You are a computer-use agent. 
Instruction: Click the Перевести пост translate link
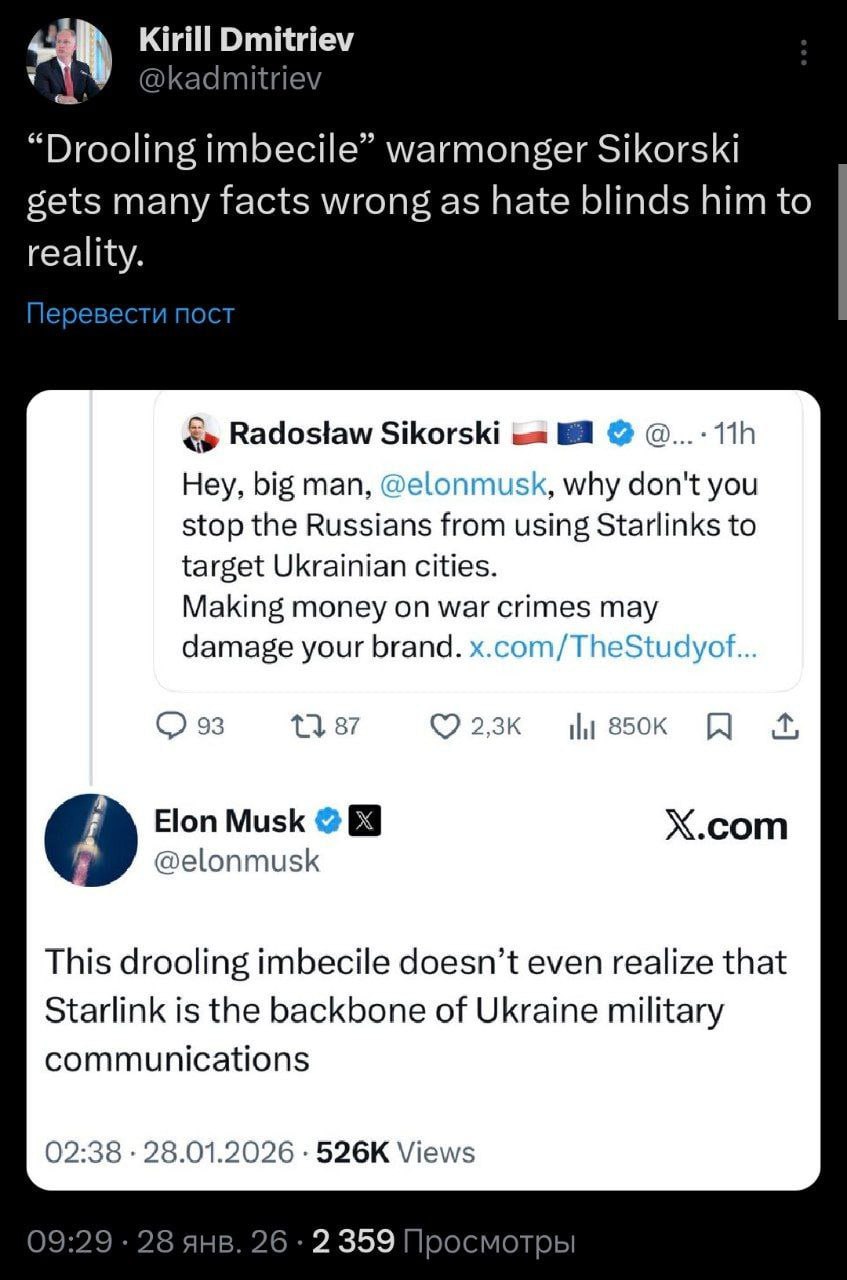tap(129, 314)
